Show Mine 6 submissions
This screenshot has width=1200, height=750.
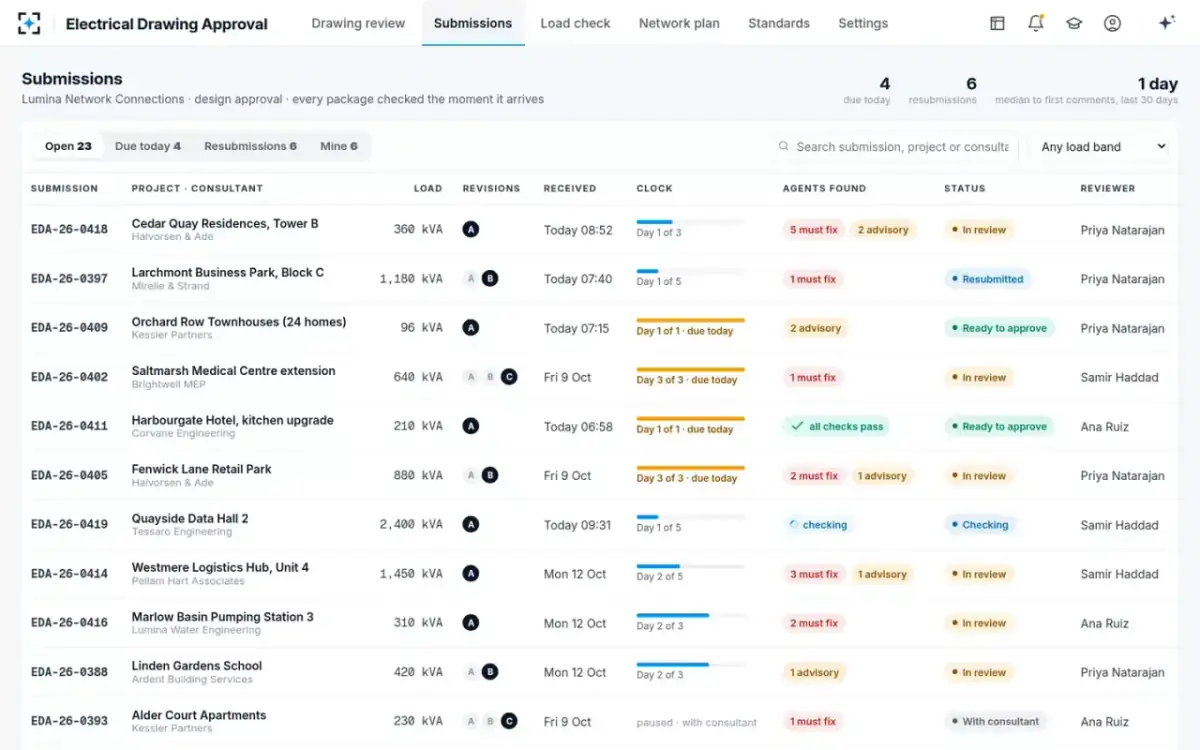click(338, 146)
